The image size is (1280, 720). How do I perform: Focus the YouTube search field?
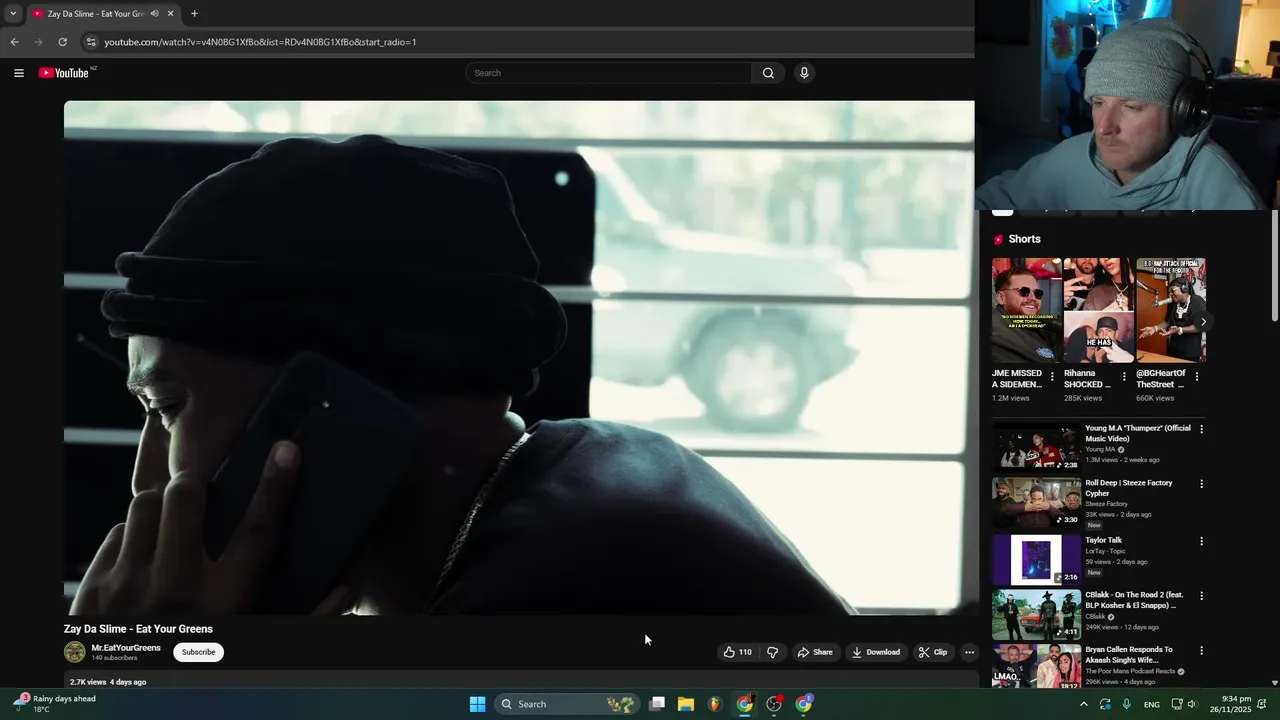point(608,73)
